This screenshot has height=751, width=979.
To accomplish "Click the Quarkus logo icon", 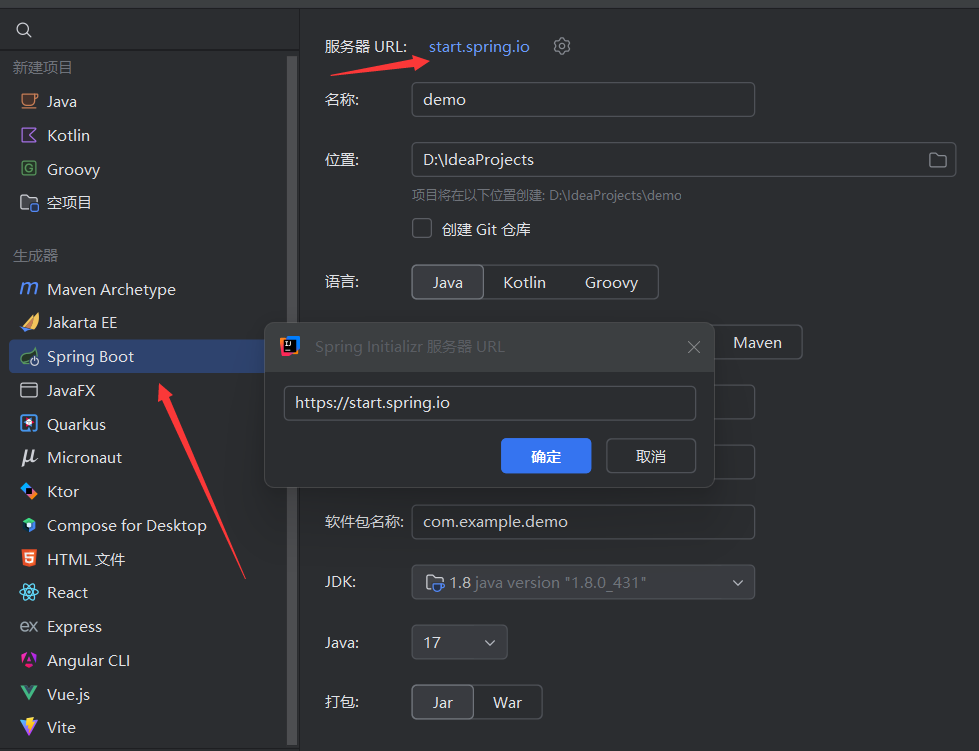I will [29, 424].
